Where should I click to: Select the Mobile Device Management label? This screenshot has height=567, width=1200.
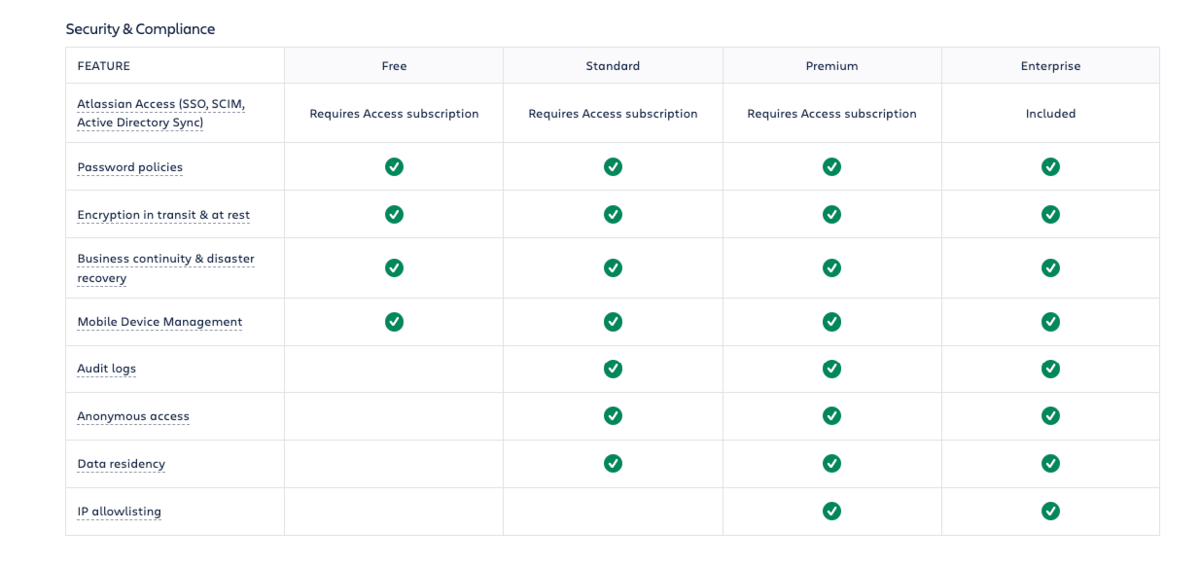tap(159, 322)
